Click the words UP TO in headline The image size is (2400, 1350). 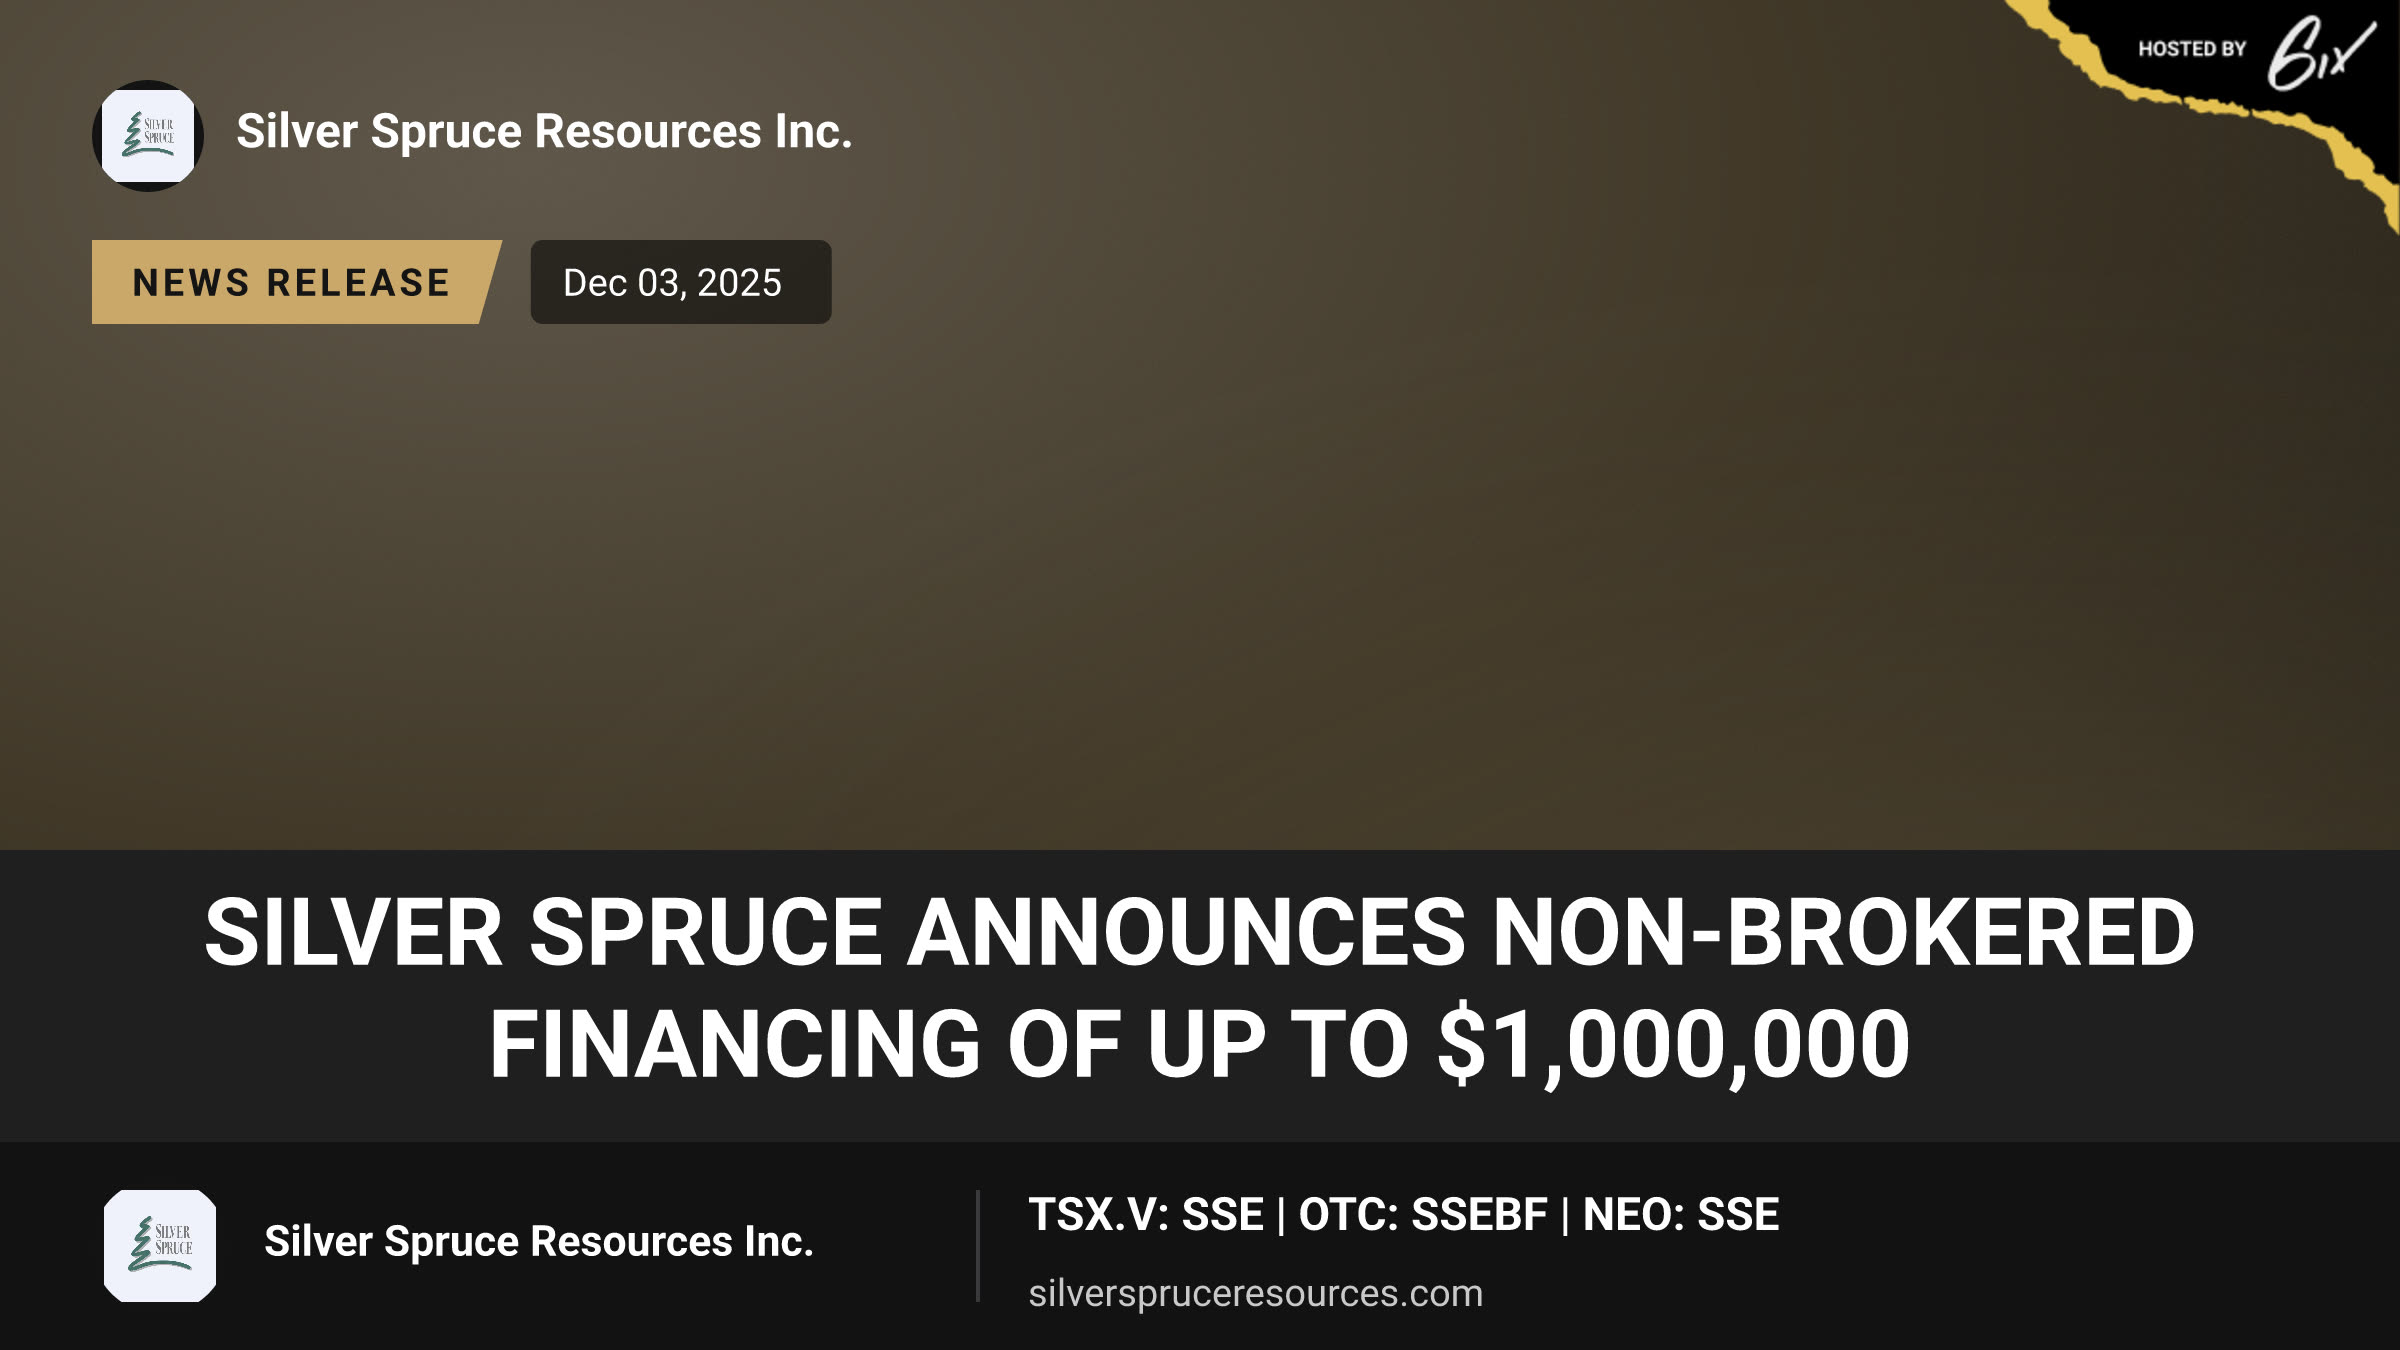coord(1278,1045)
